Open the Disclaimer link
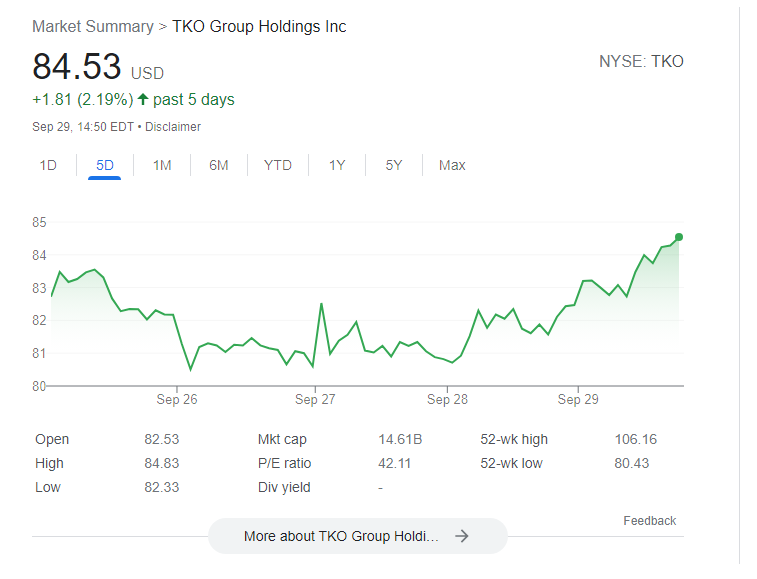Viewport: 757px width, 579px height. pos(176,127)
